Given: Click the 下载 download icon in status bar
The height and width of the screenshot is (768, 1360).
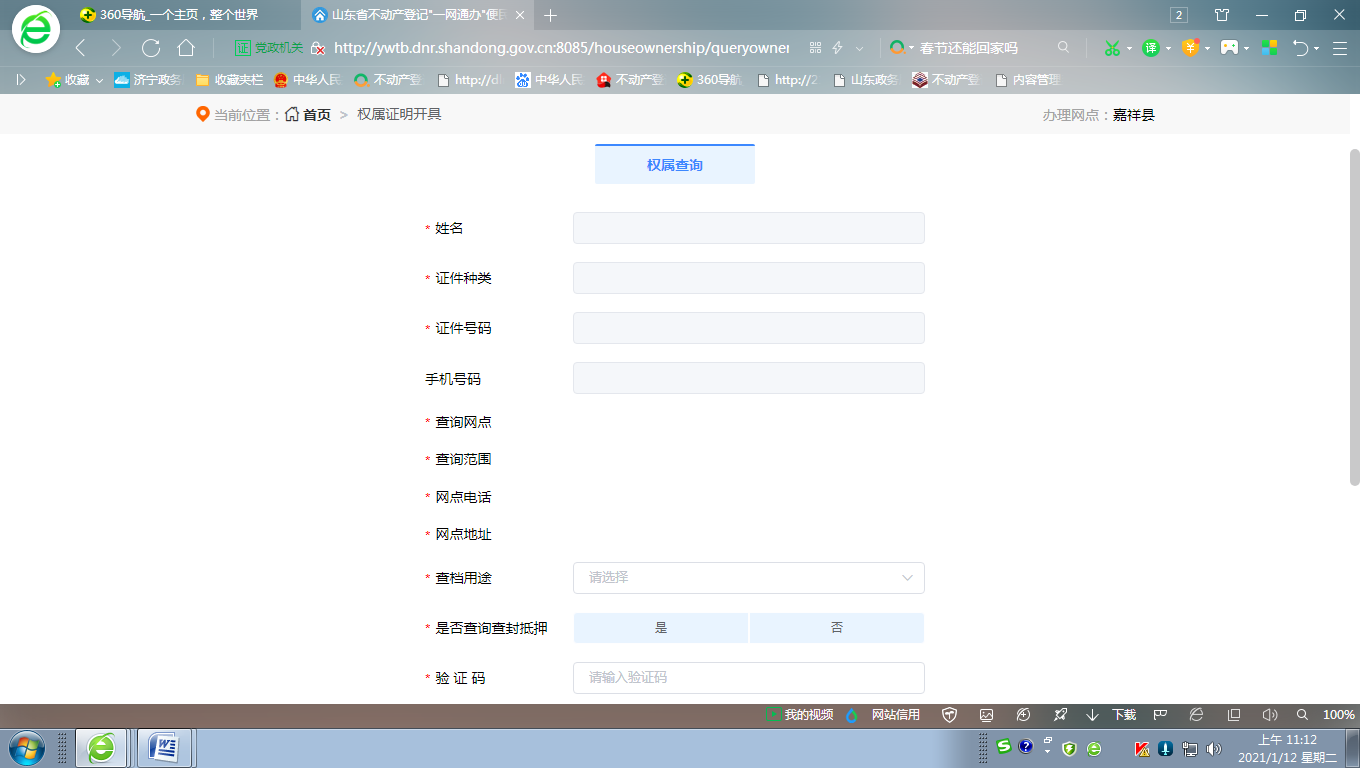Looking at the screenshot, I should pos(1113,715).
